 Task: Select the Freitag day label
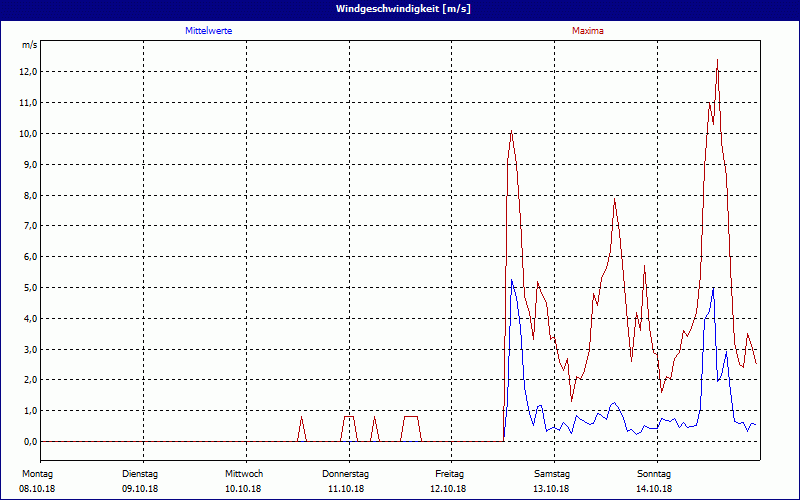click(x=450, y=473)
